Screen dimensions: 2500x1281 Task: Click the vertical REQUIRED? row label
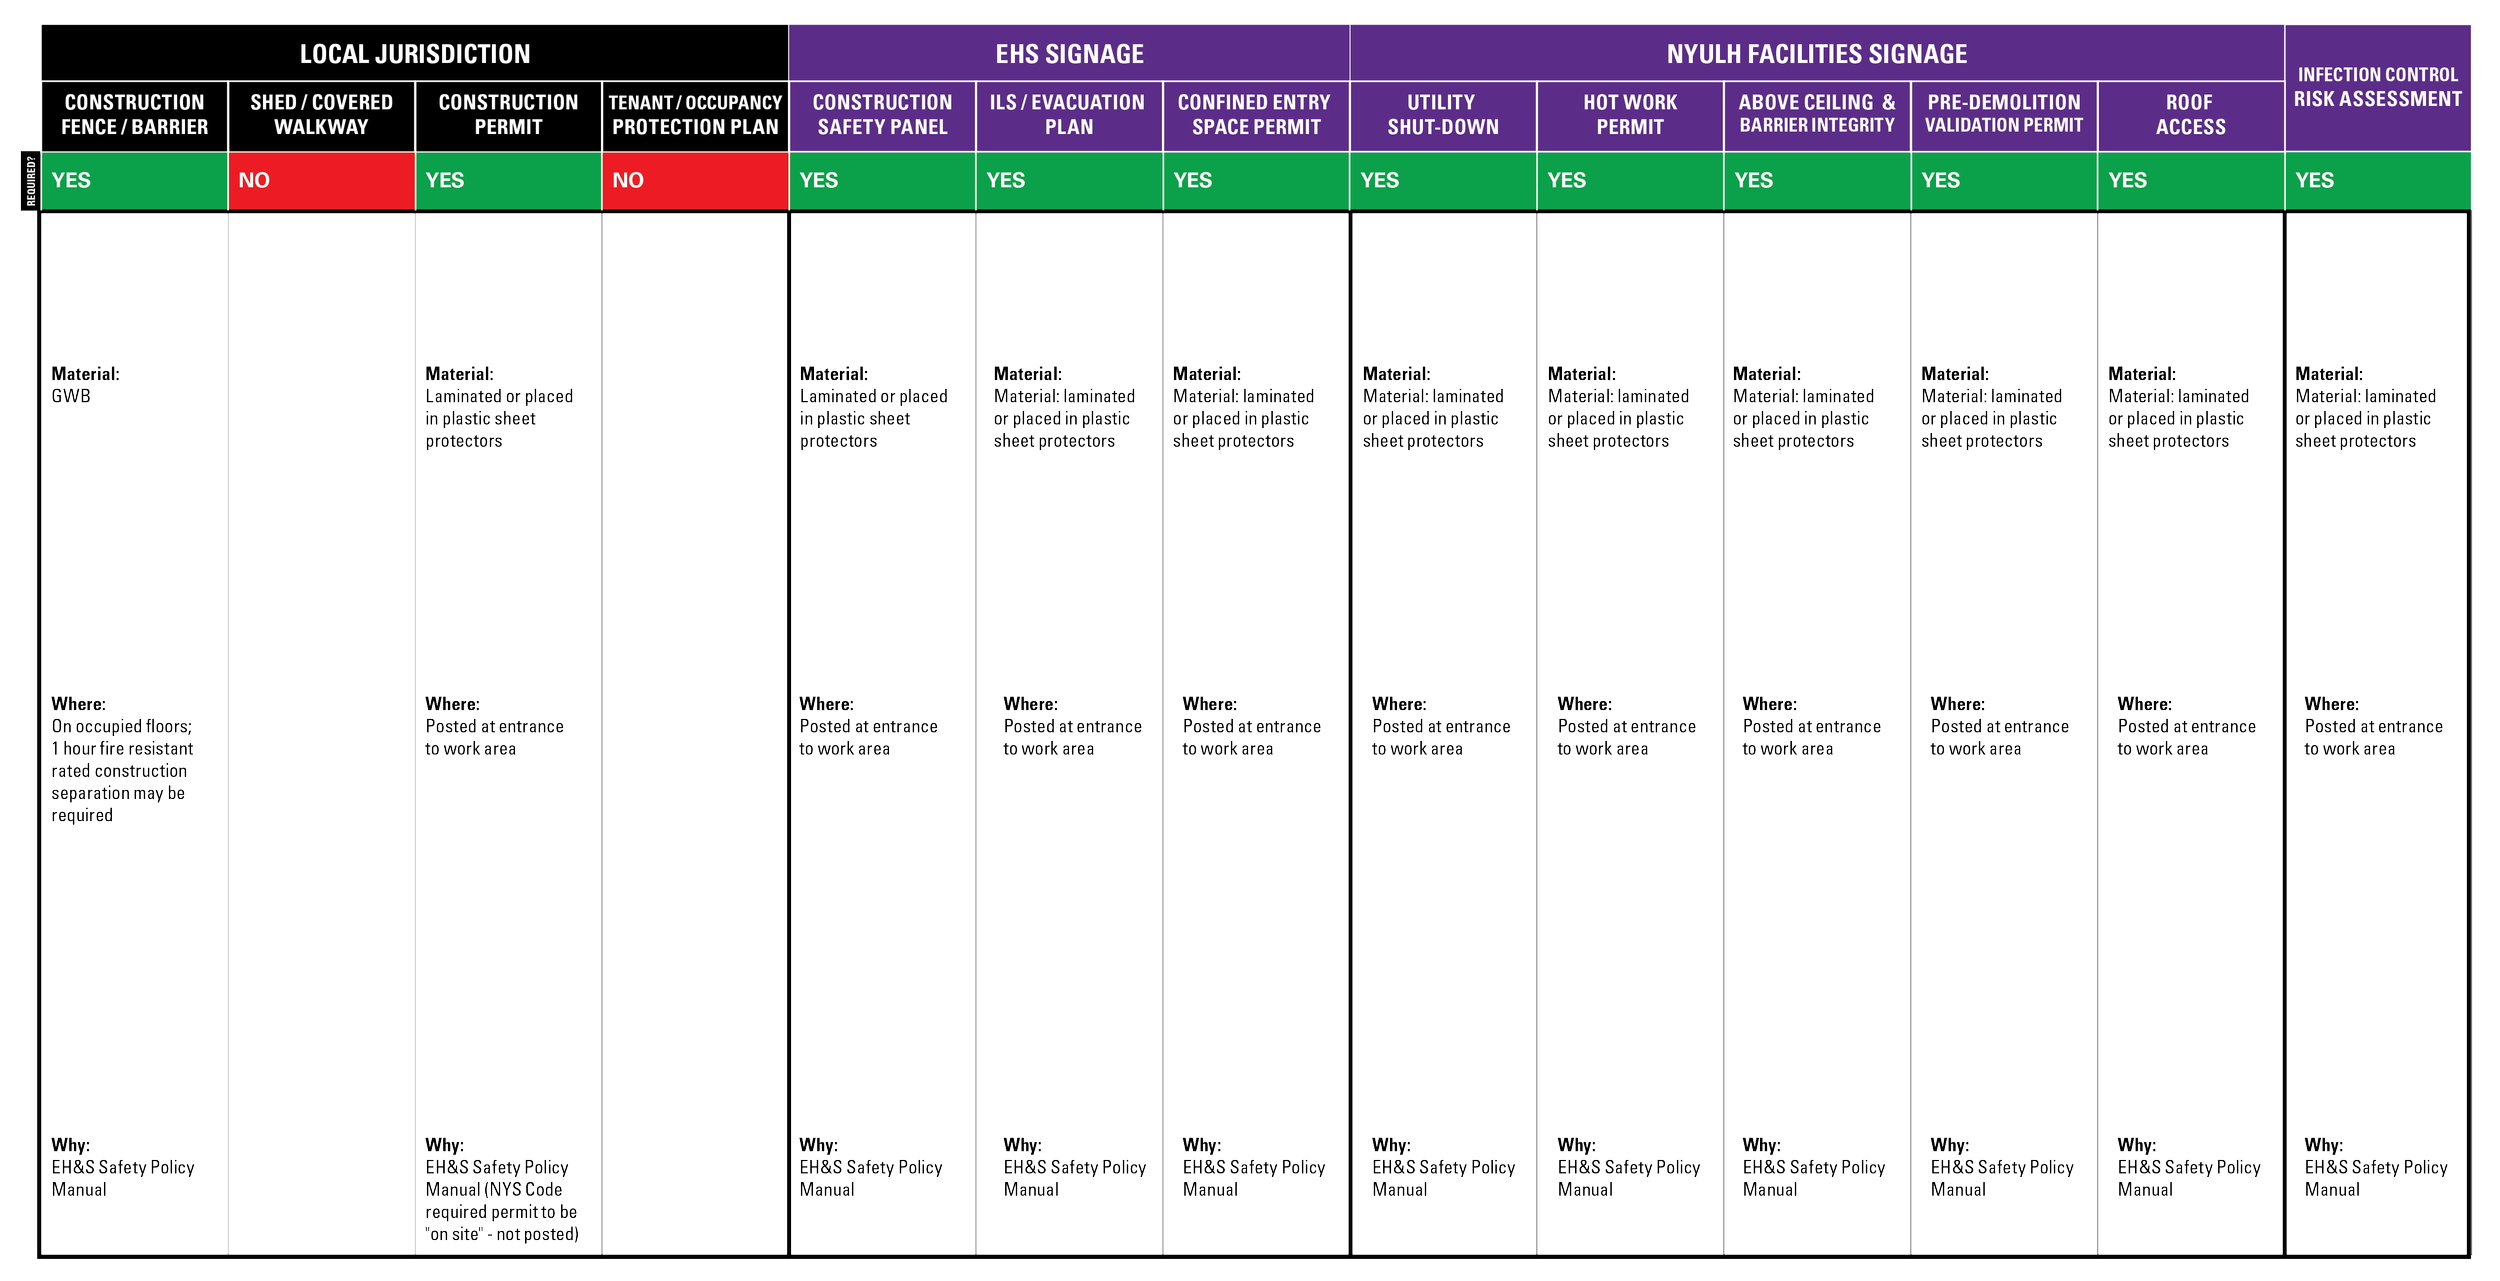coord(30,181)
